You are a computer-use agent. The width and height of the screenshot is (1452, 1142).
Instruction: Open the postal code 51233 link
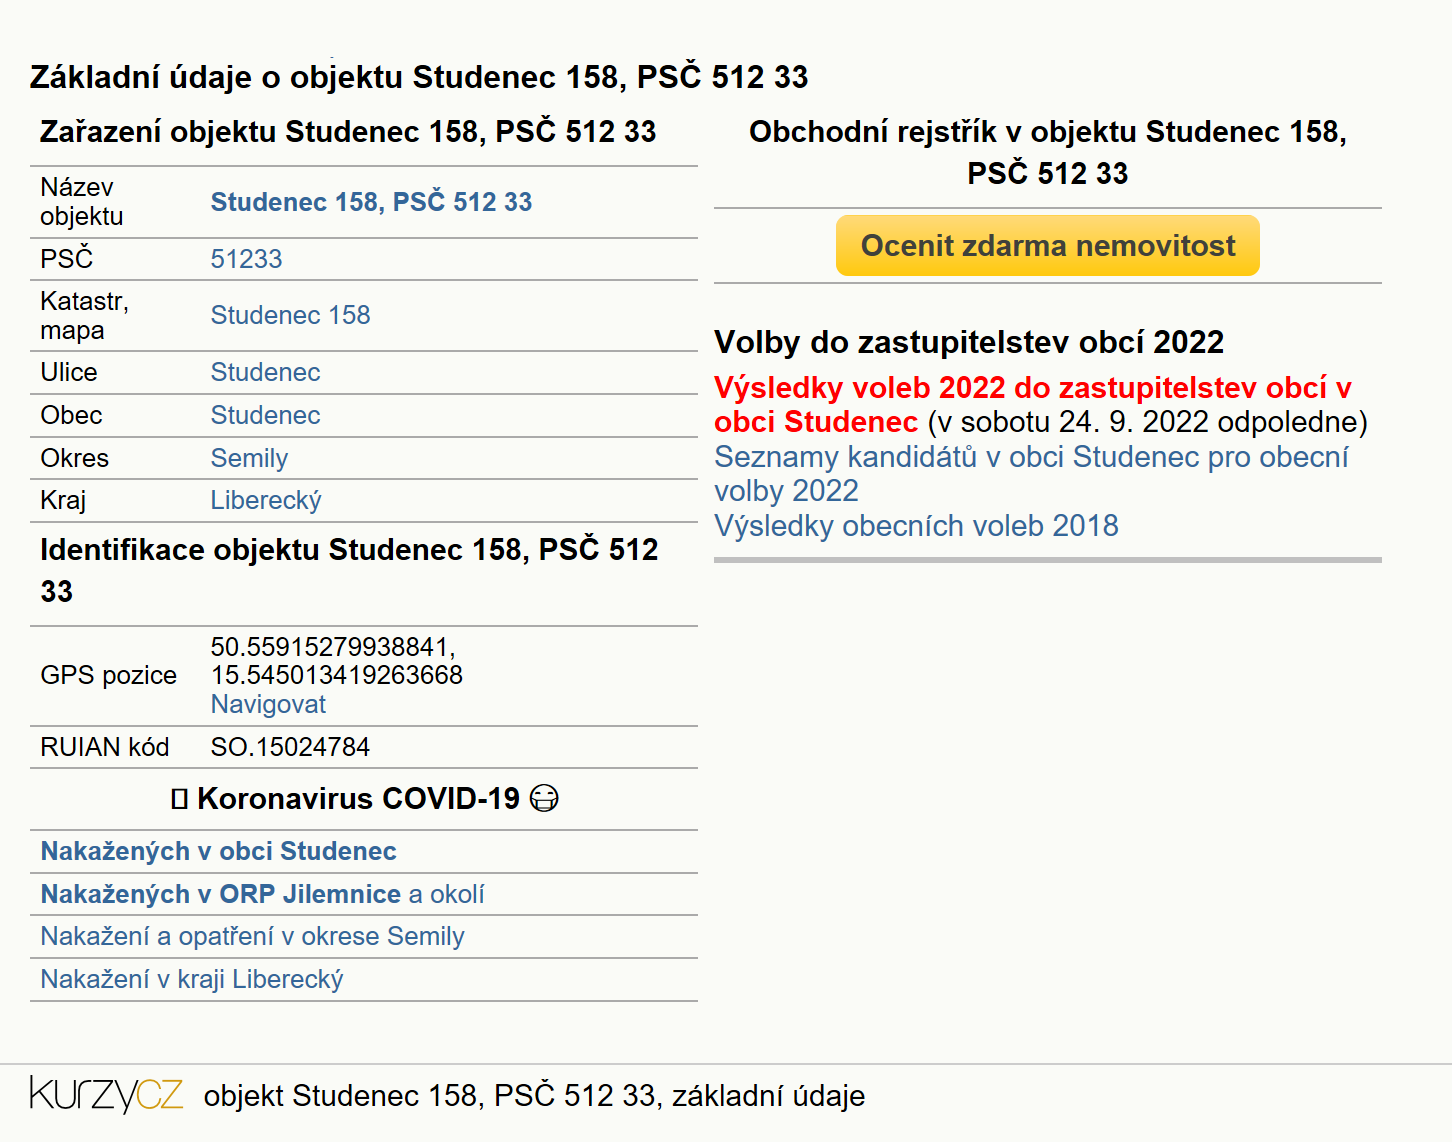[x=246, y=259]
